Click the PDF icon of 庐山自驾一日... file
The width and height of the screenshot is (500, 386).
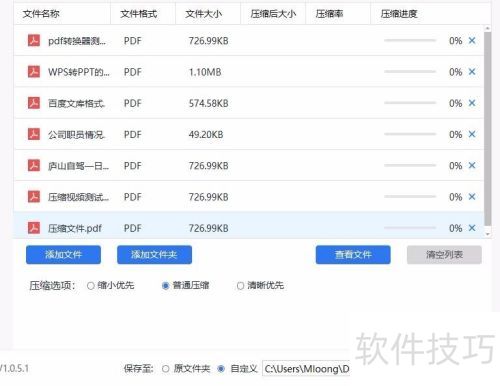(x=34, y=166)
